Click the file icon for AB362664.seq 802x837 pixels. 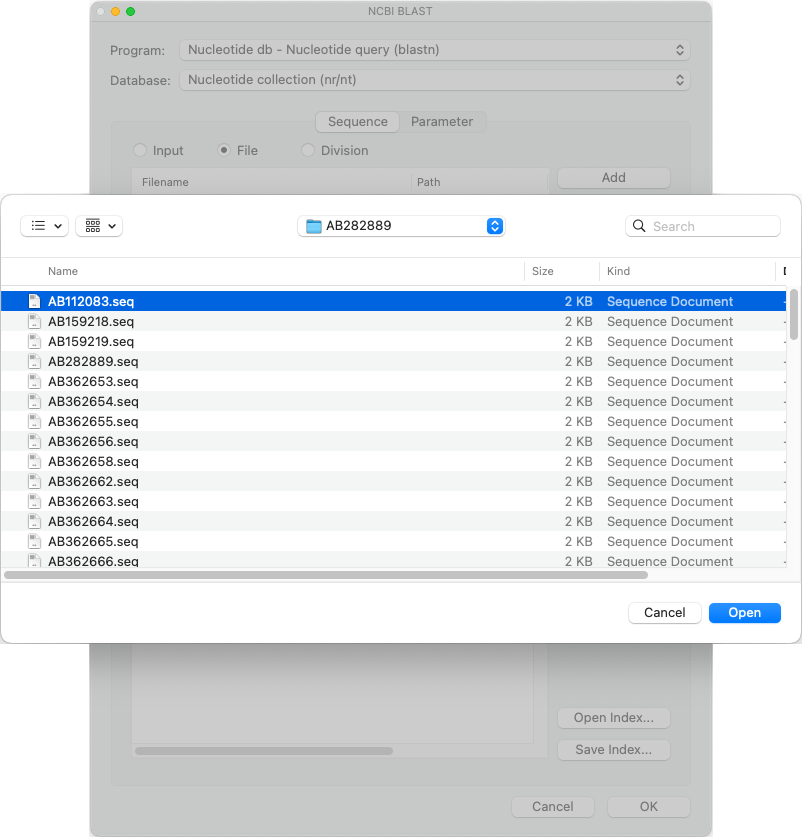(x=34, y=522)
